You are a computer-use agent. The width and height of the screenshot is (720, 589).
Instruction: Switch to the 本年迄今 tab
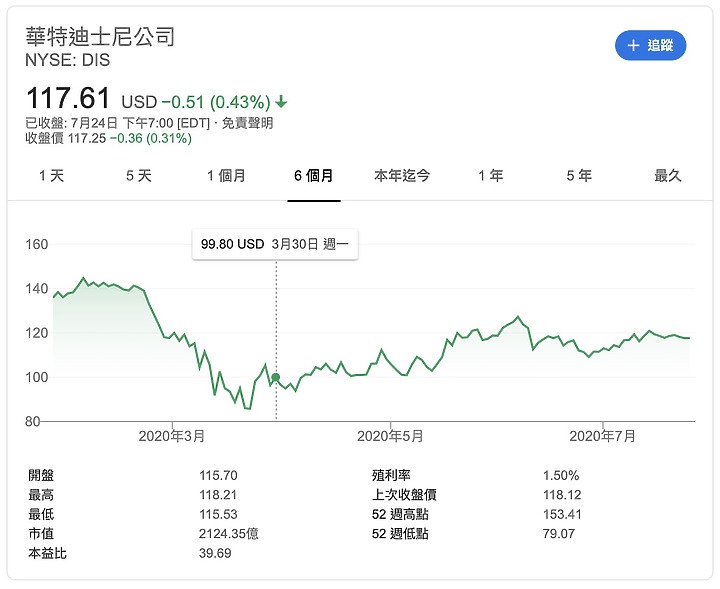coord(402,175)
